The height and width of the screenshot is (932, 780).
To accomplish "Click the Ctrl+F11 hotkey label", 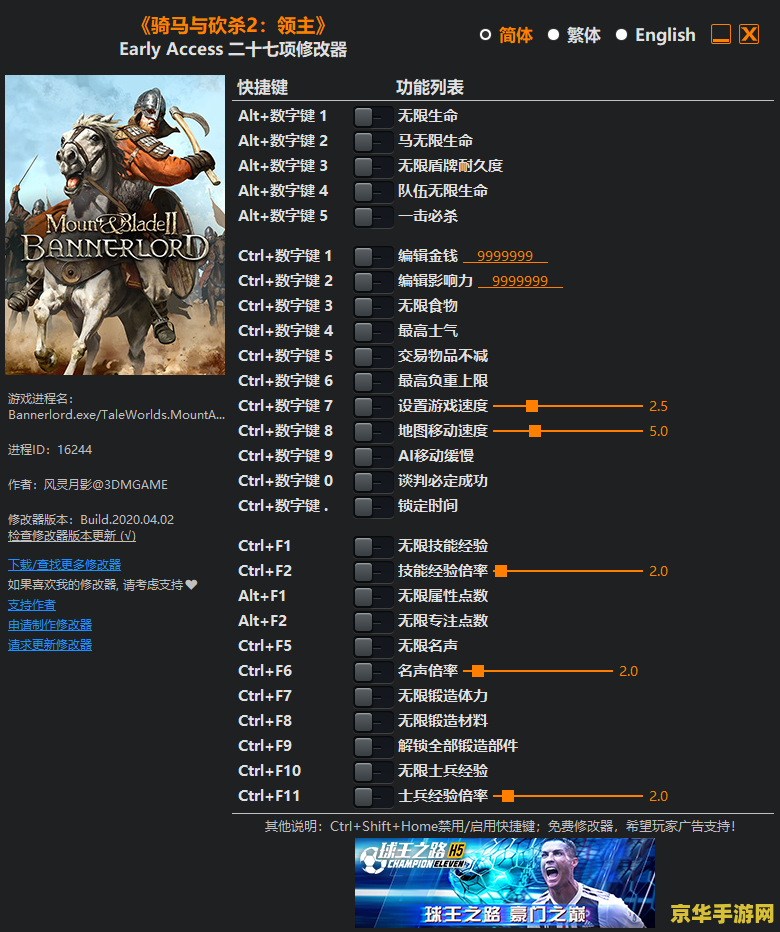I will click(x=269, y=795).
